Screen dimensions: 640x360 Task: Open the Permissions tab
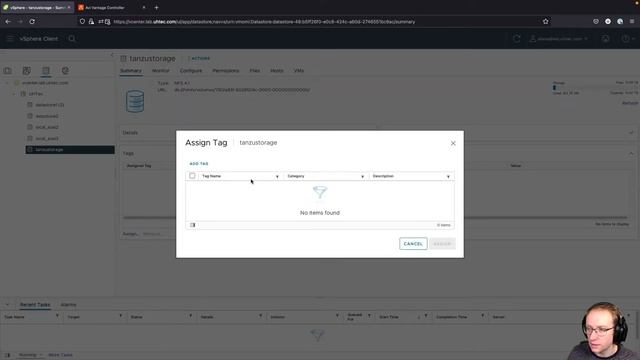coord(226,71)
